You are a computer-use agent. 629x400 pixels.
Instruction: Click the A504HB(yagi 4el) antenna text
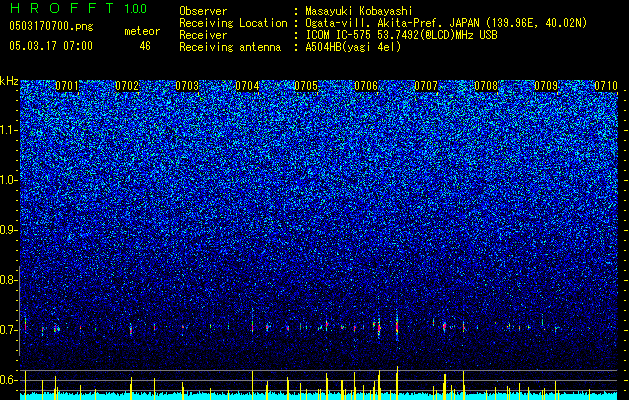(353, 47)
